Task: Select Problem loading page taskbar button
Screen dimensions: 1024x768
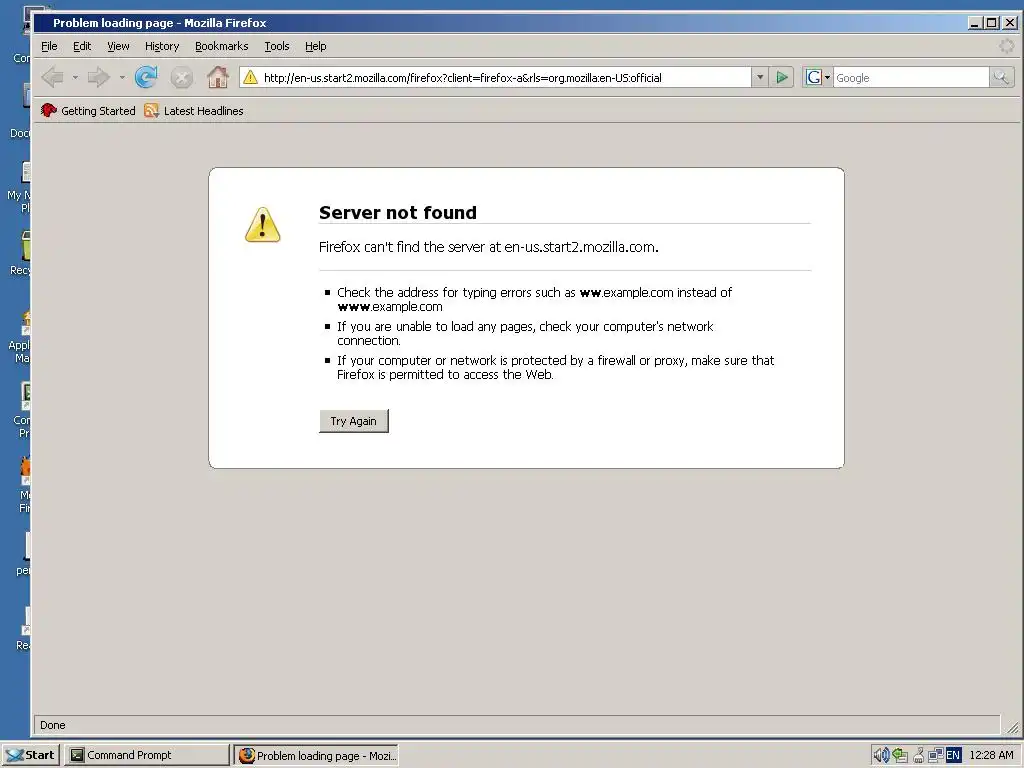Action: click(x=317, y=756)
